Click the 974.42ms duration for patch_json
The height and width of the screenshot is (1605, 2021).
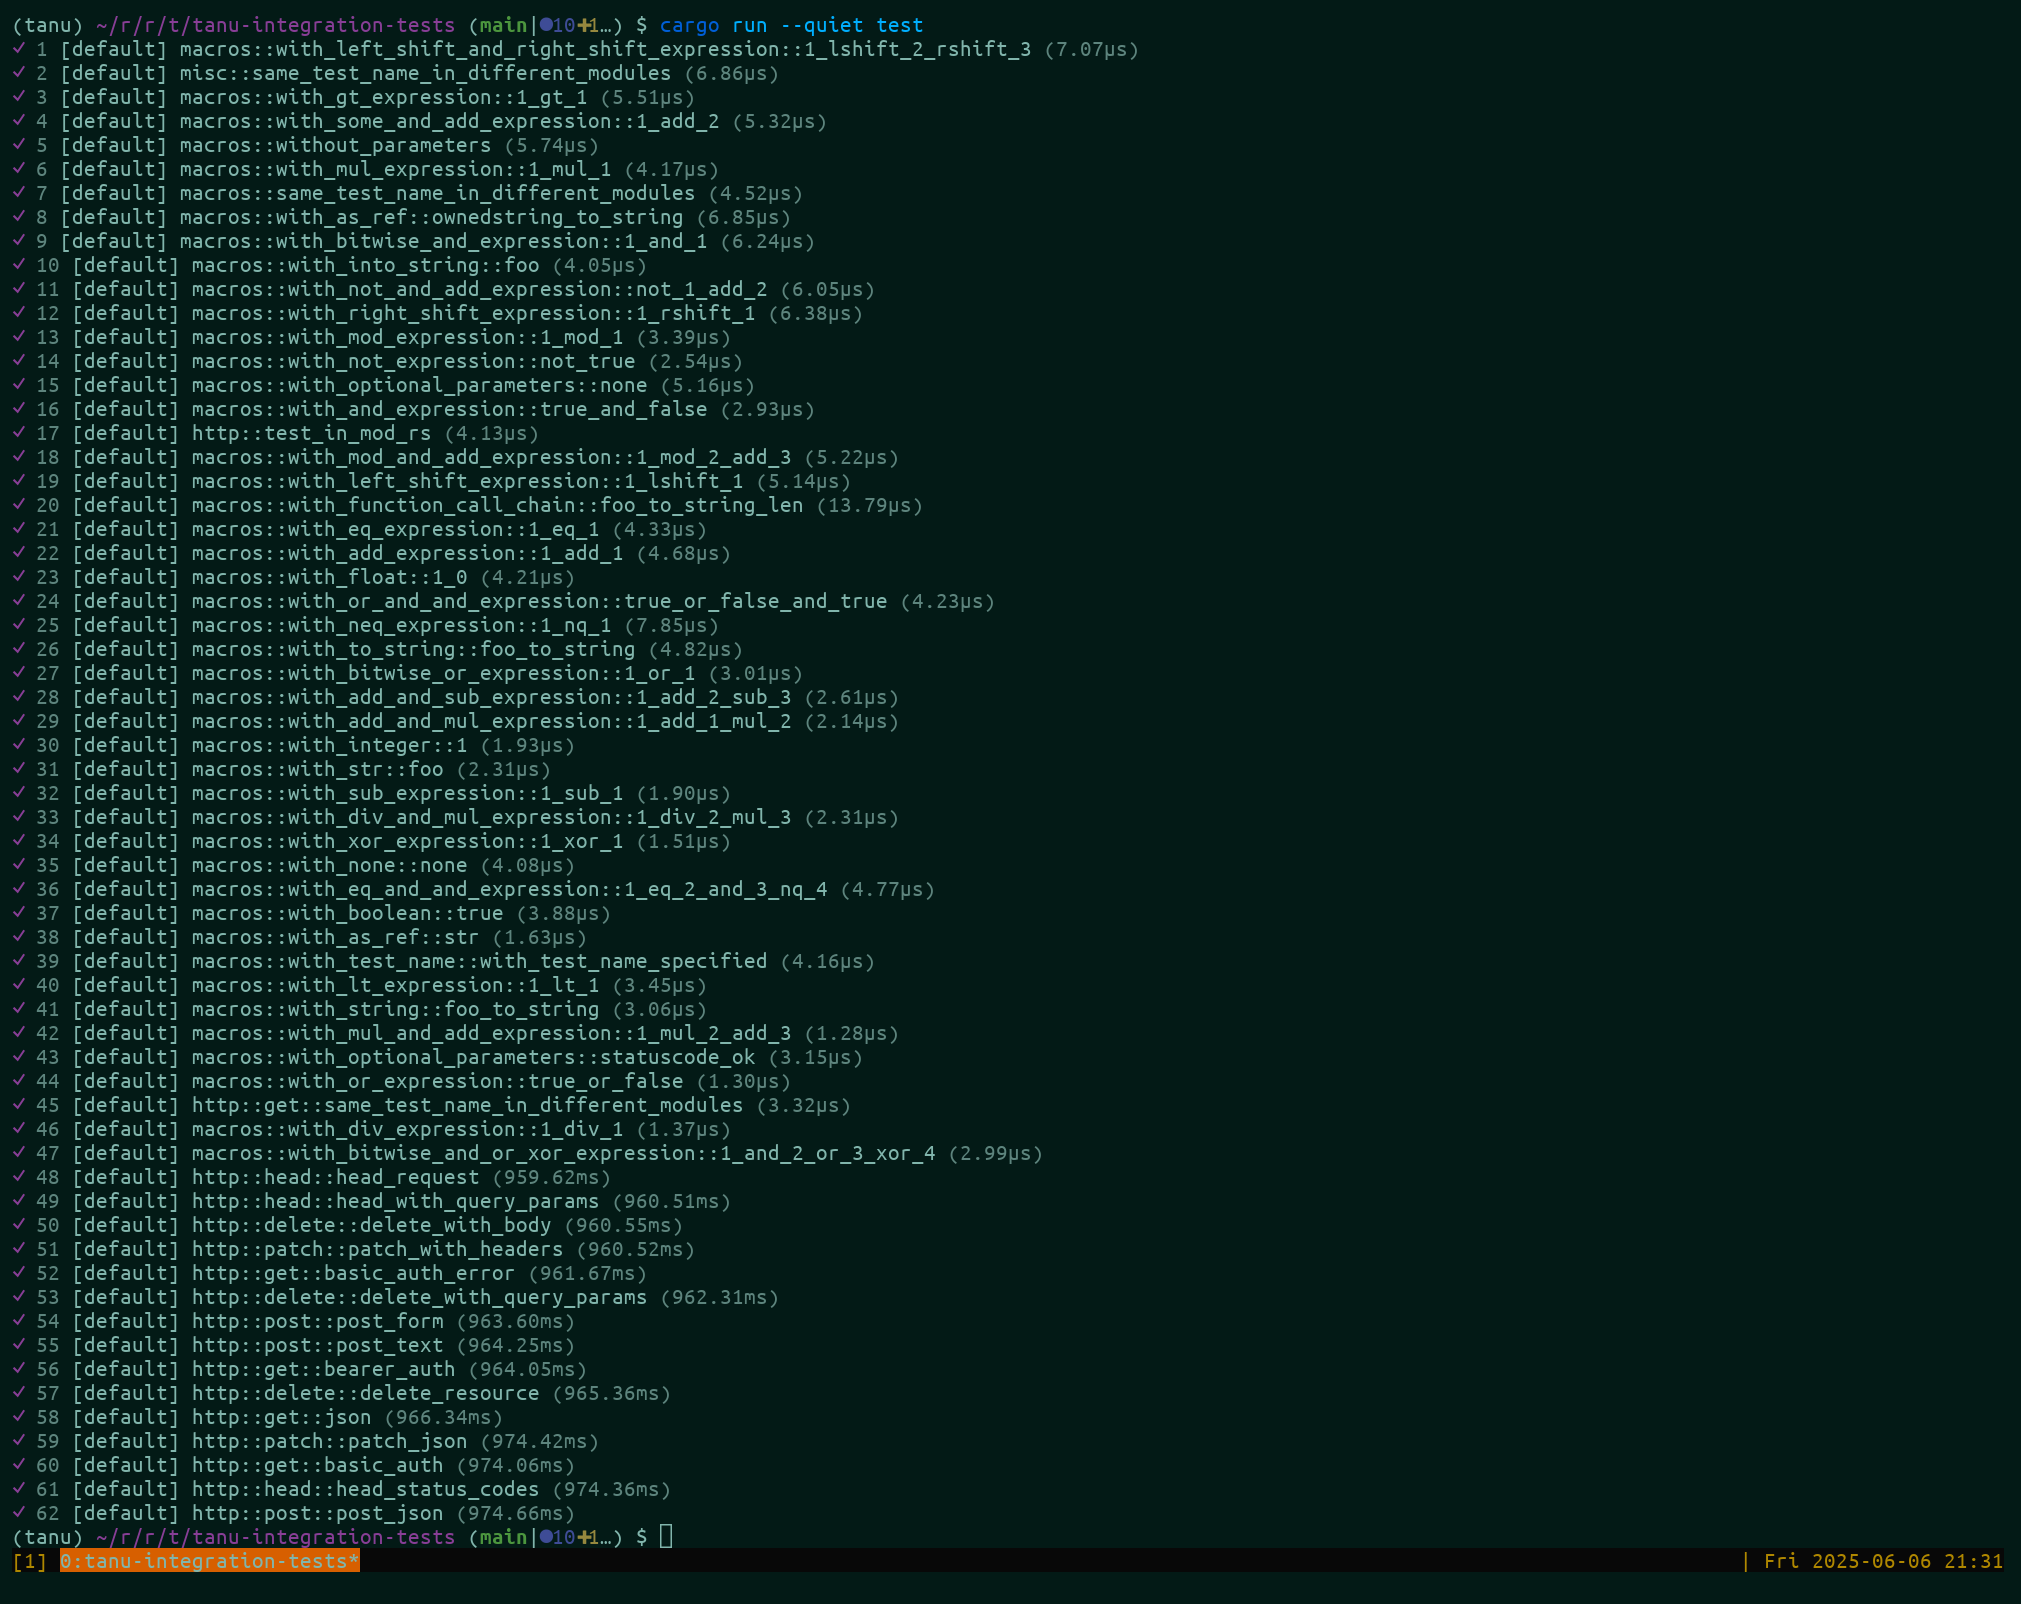539,1441
